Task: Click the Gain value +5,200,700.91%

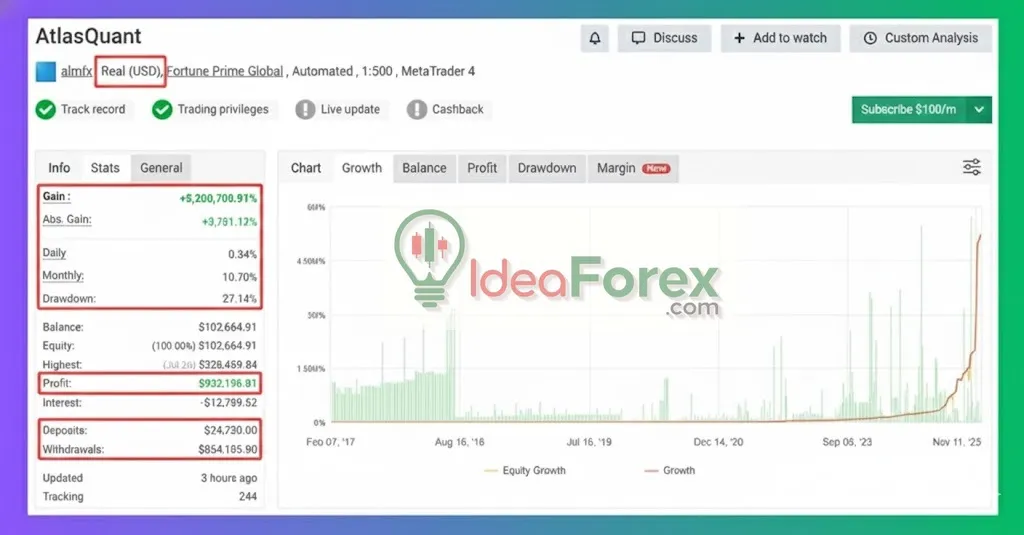Action: coord(218,198)
